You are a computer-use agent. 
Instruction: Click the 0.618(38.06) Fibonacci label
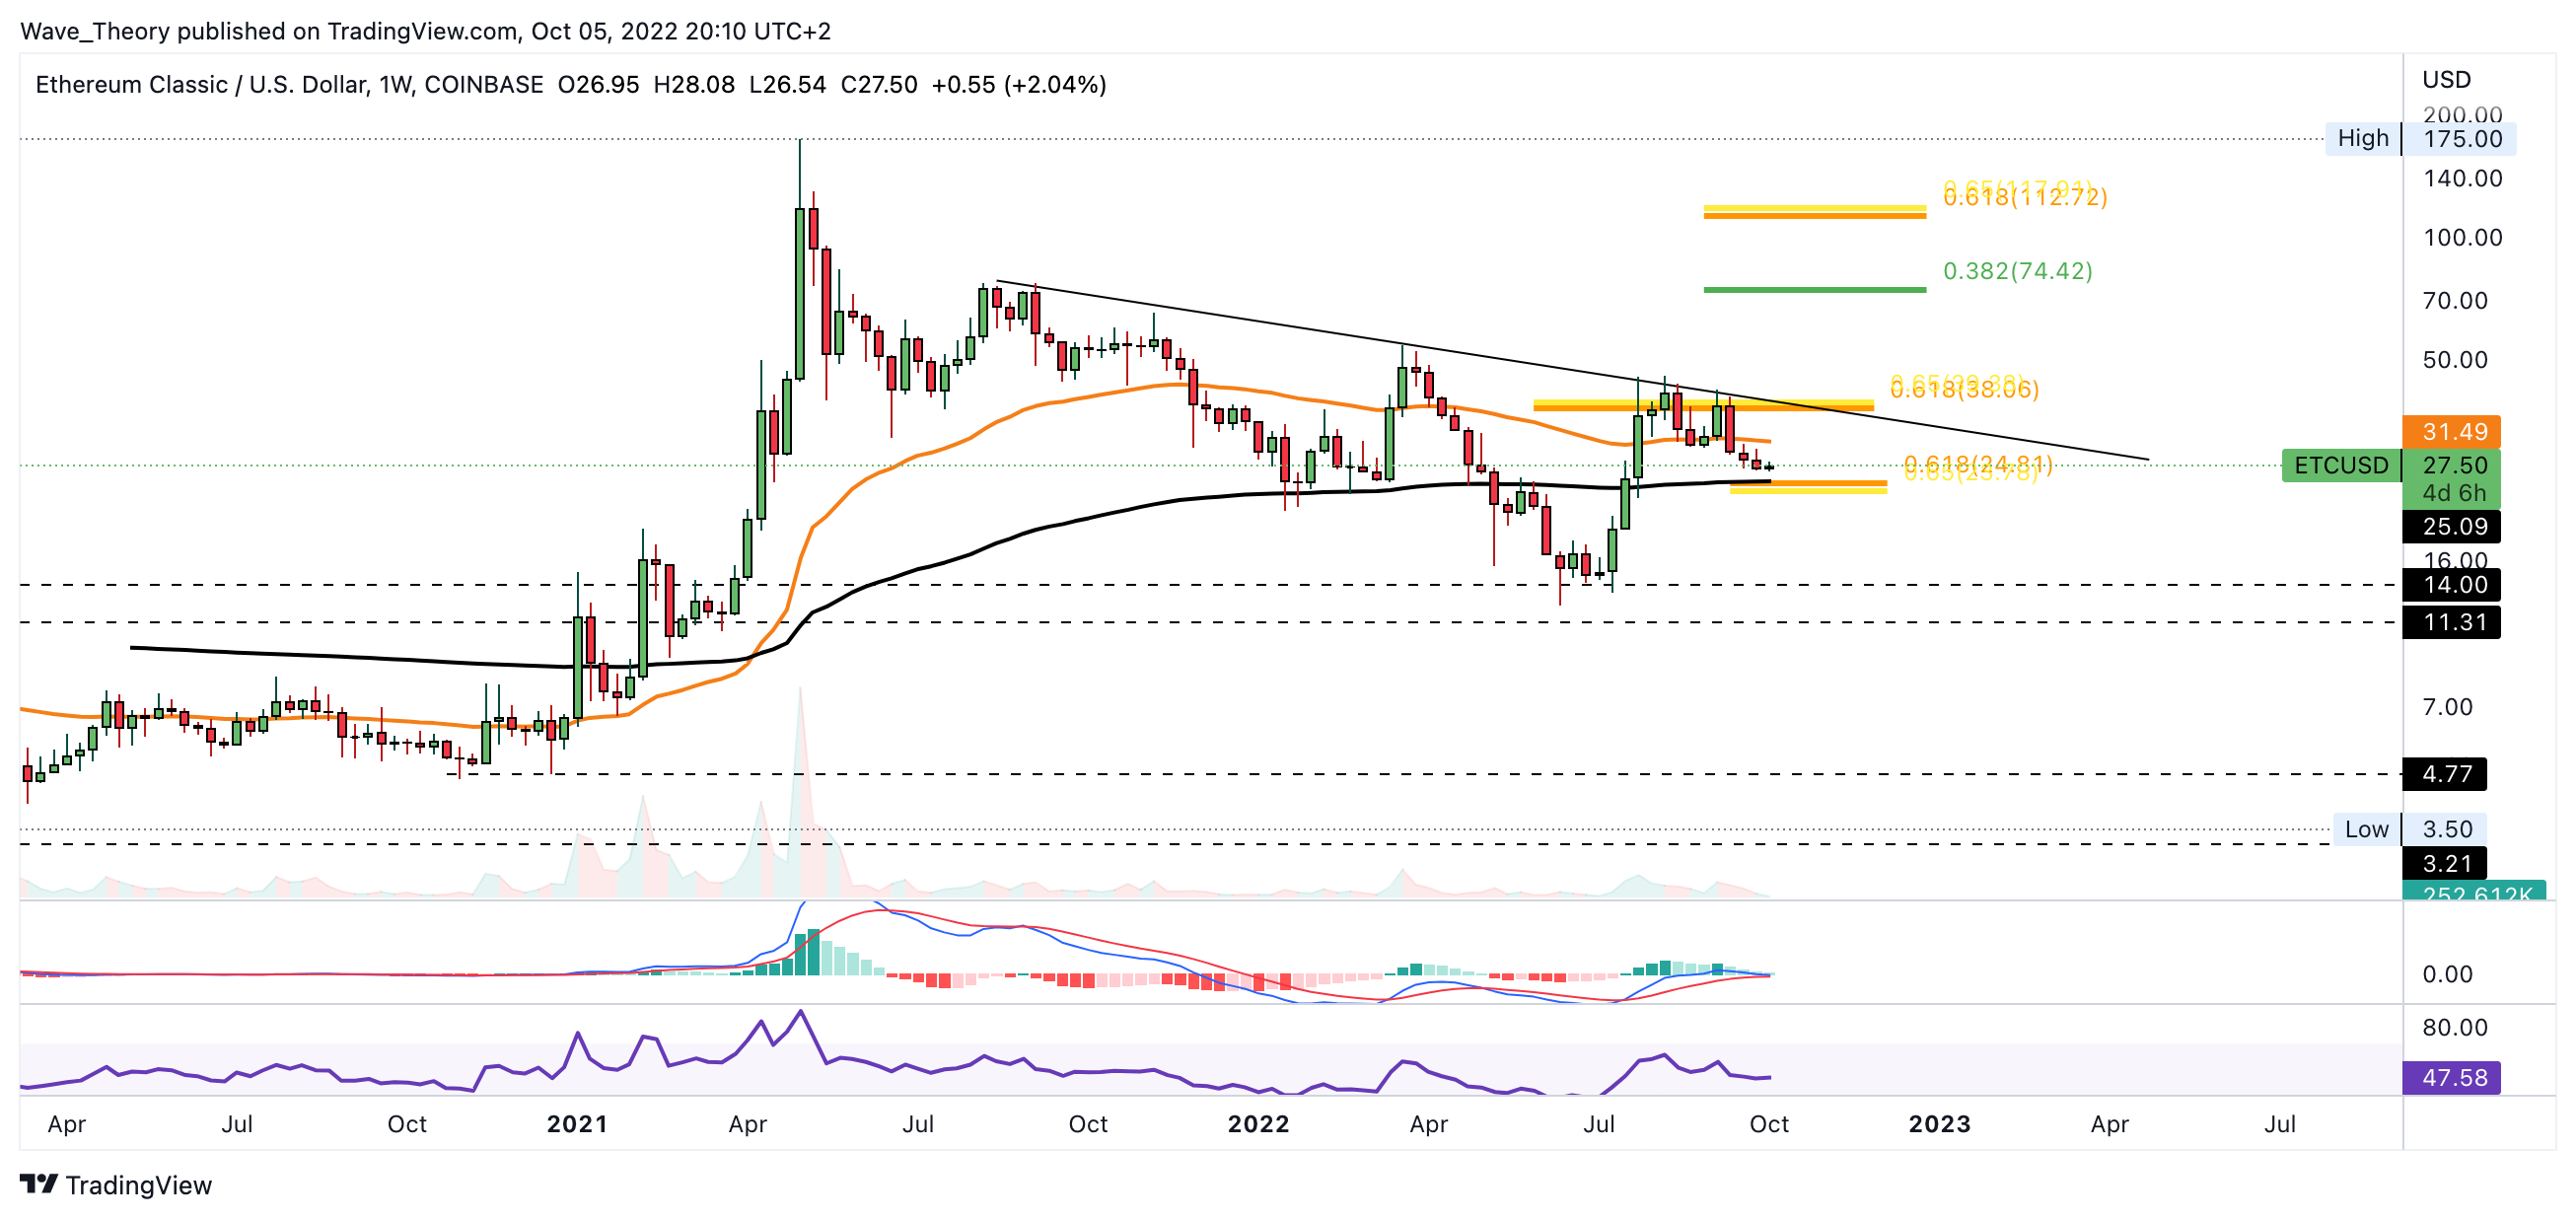coord(1963,390)
